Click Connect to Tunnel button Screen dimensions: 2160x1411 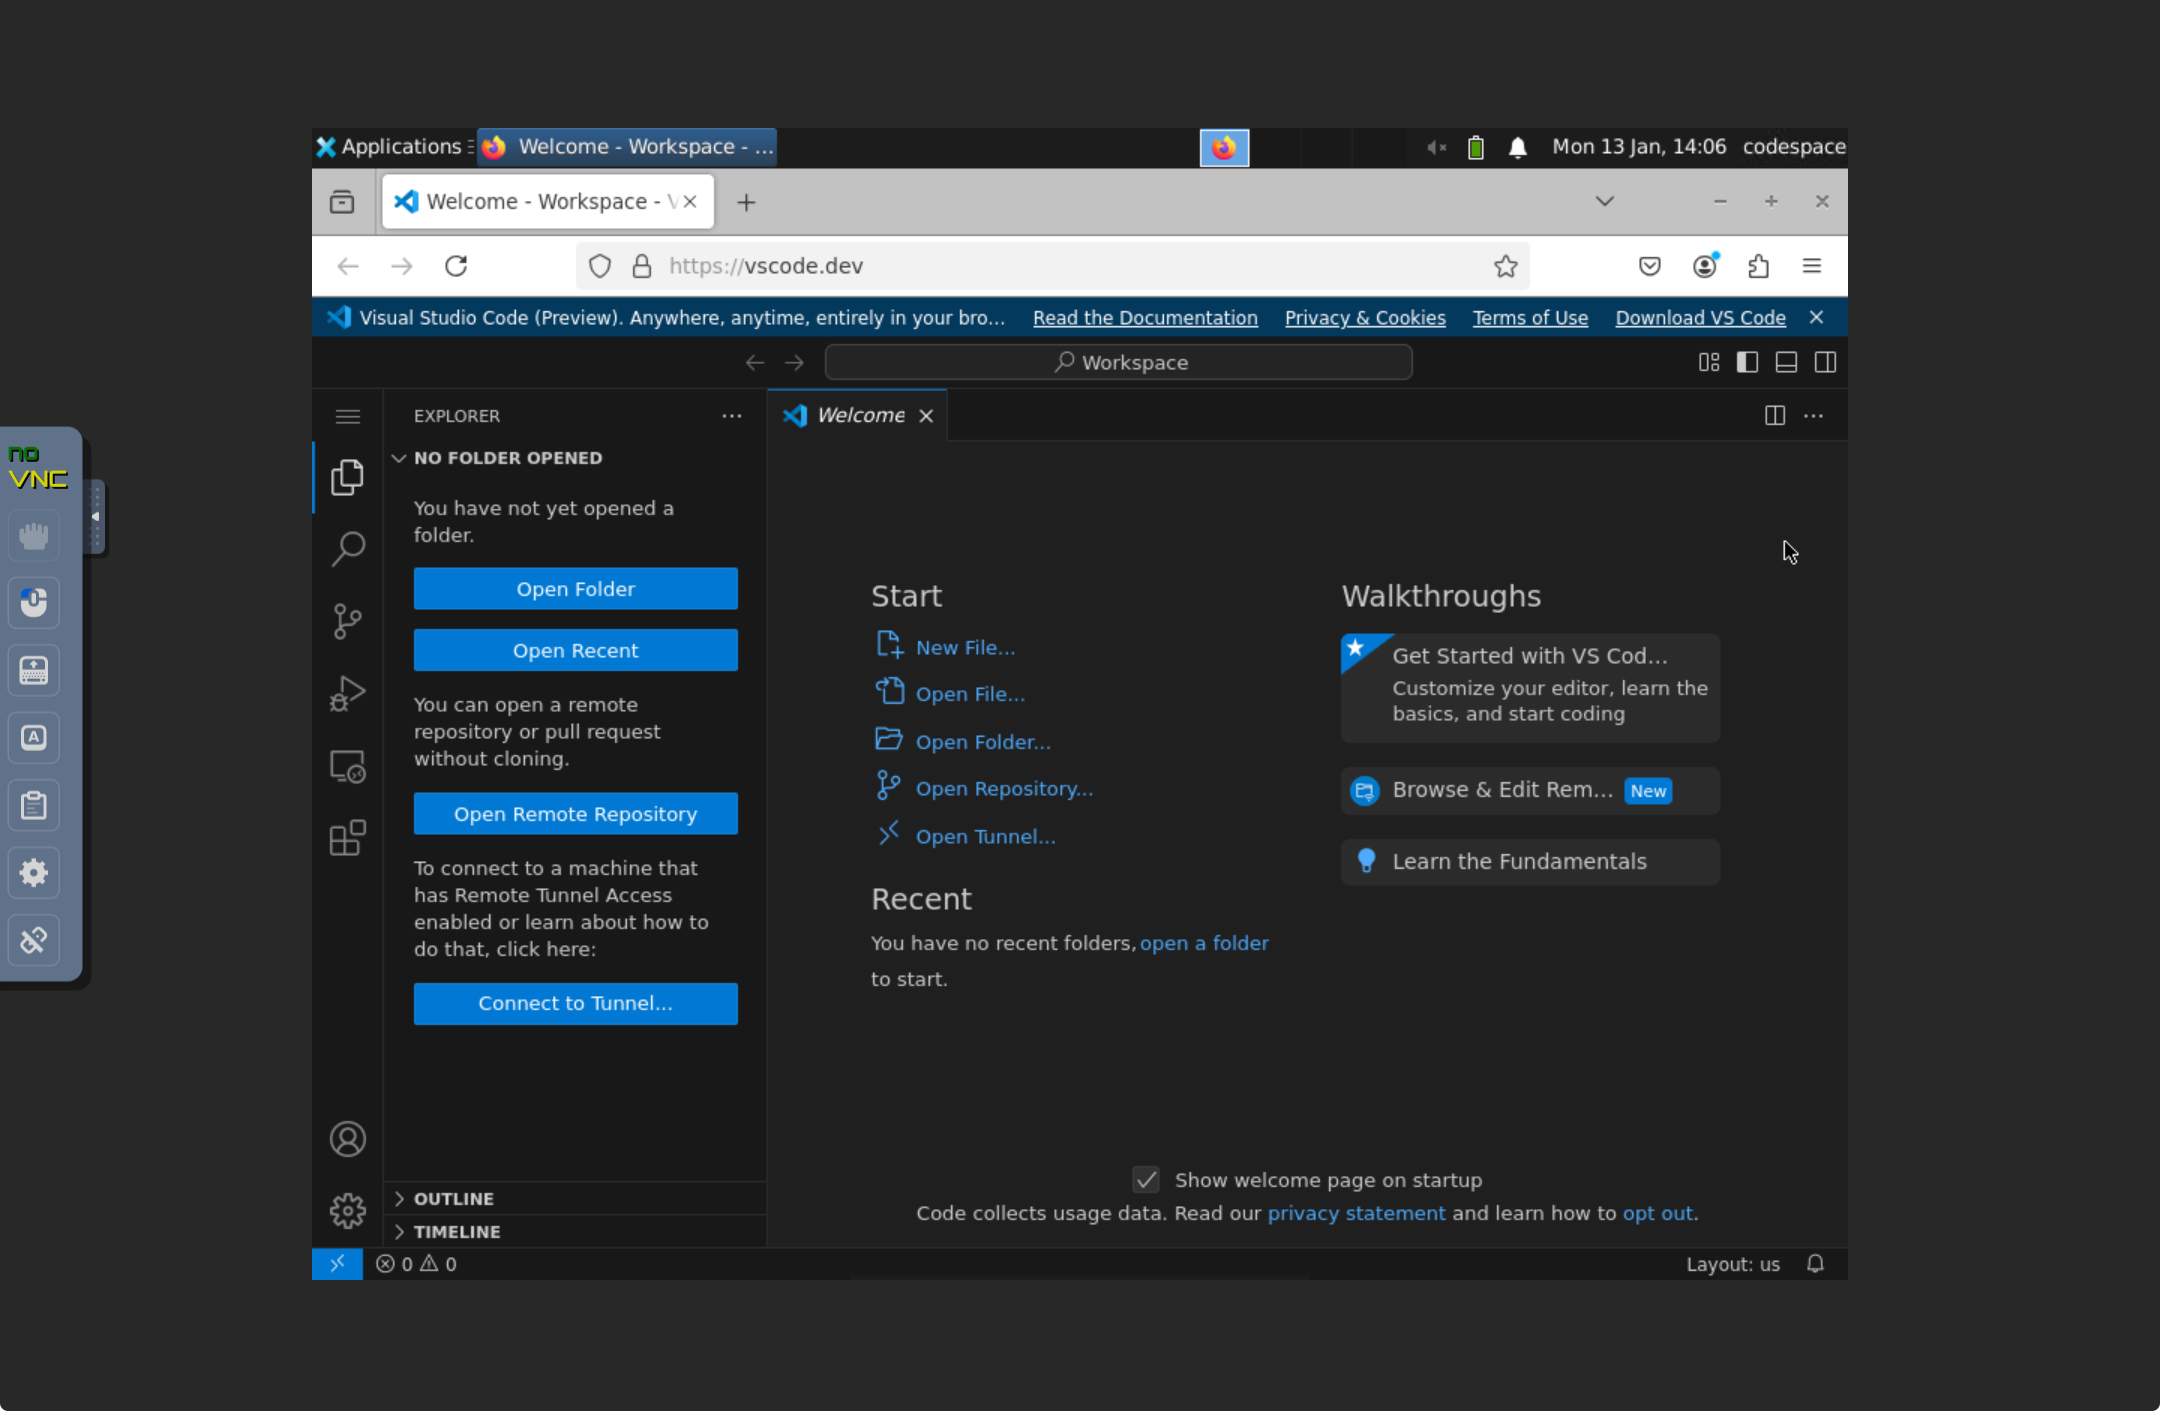pos(576,1003)
